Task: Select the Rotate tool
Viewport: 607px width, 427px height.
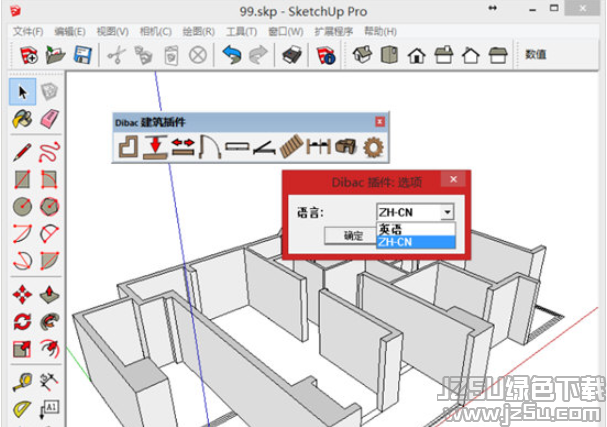Action: (22, 322)
